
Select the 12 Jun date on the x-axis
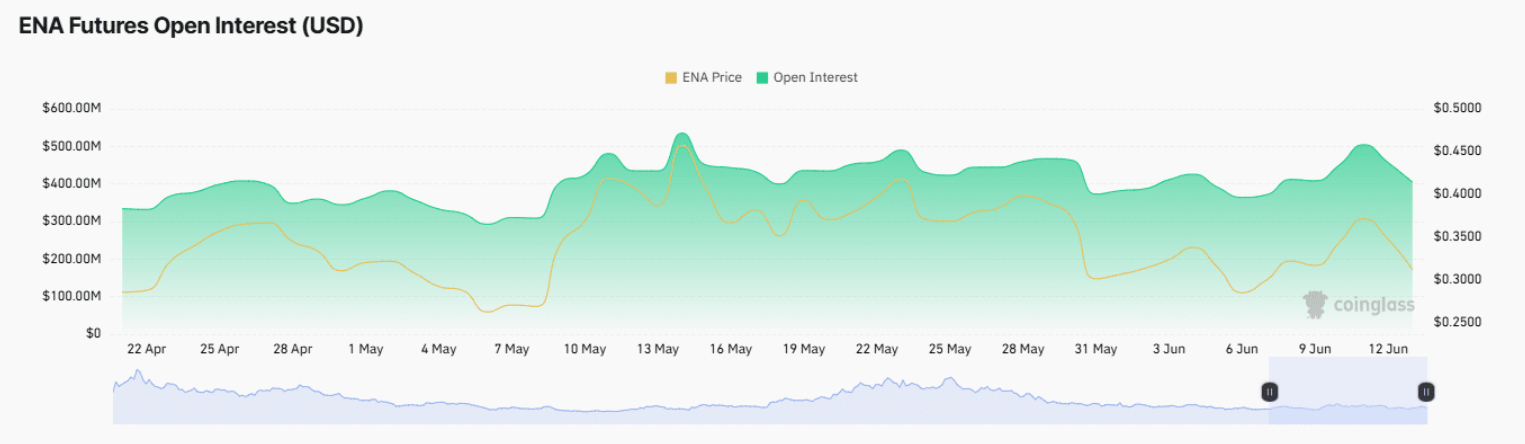[1388, 349]
